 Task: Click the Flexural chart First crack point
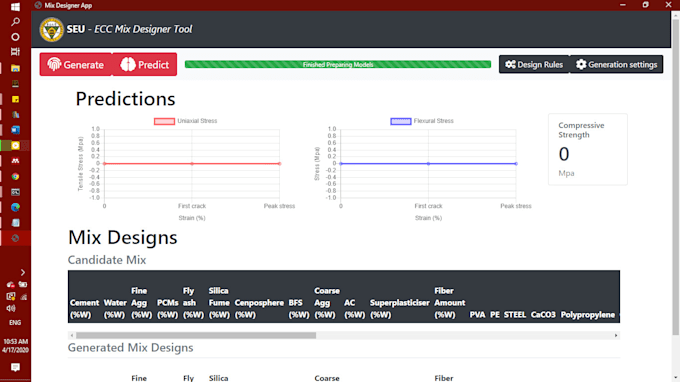click(x=428, y=164)
